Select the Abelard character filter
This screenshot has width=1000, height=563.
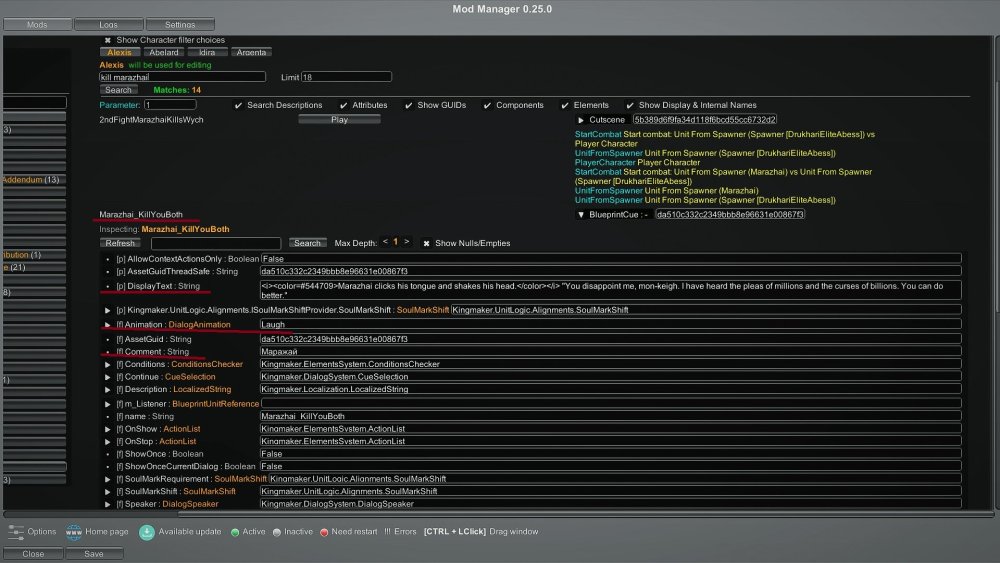point(165,52)
